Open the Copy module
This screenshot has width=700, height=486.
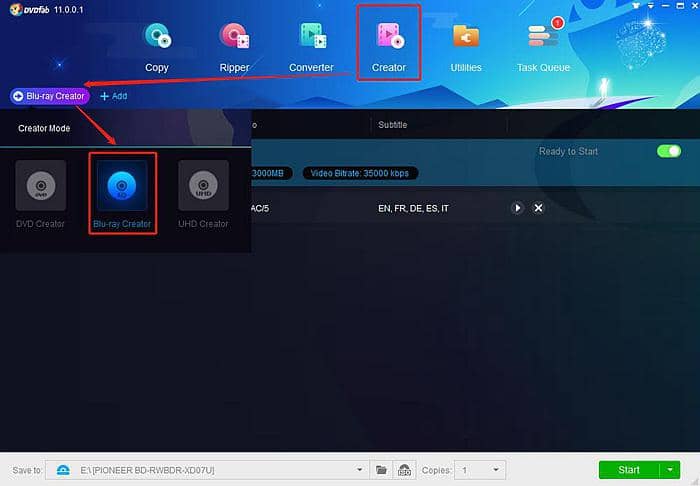tap(157, 48)
